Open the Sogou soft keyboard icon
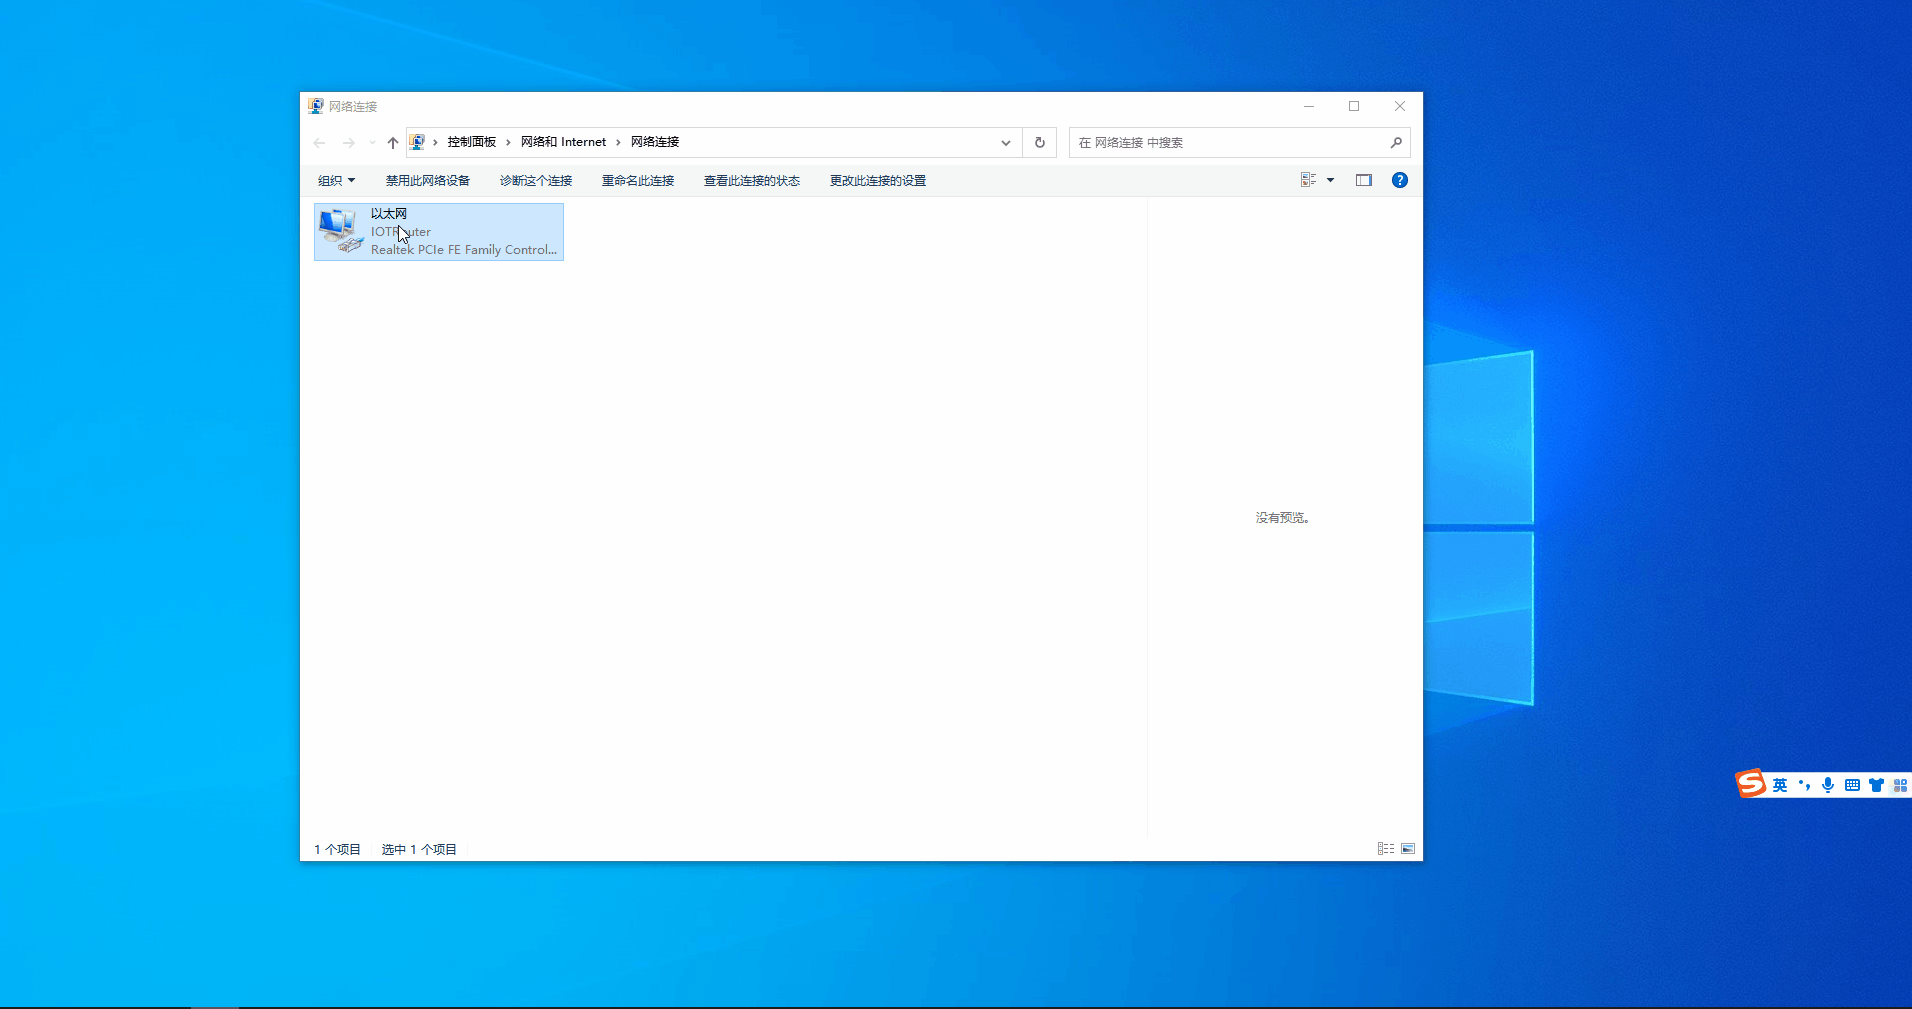 tap(1852, 785)
